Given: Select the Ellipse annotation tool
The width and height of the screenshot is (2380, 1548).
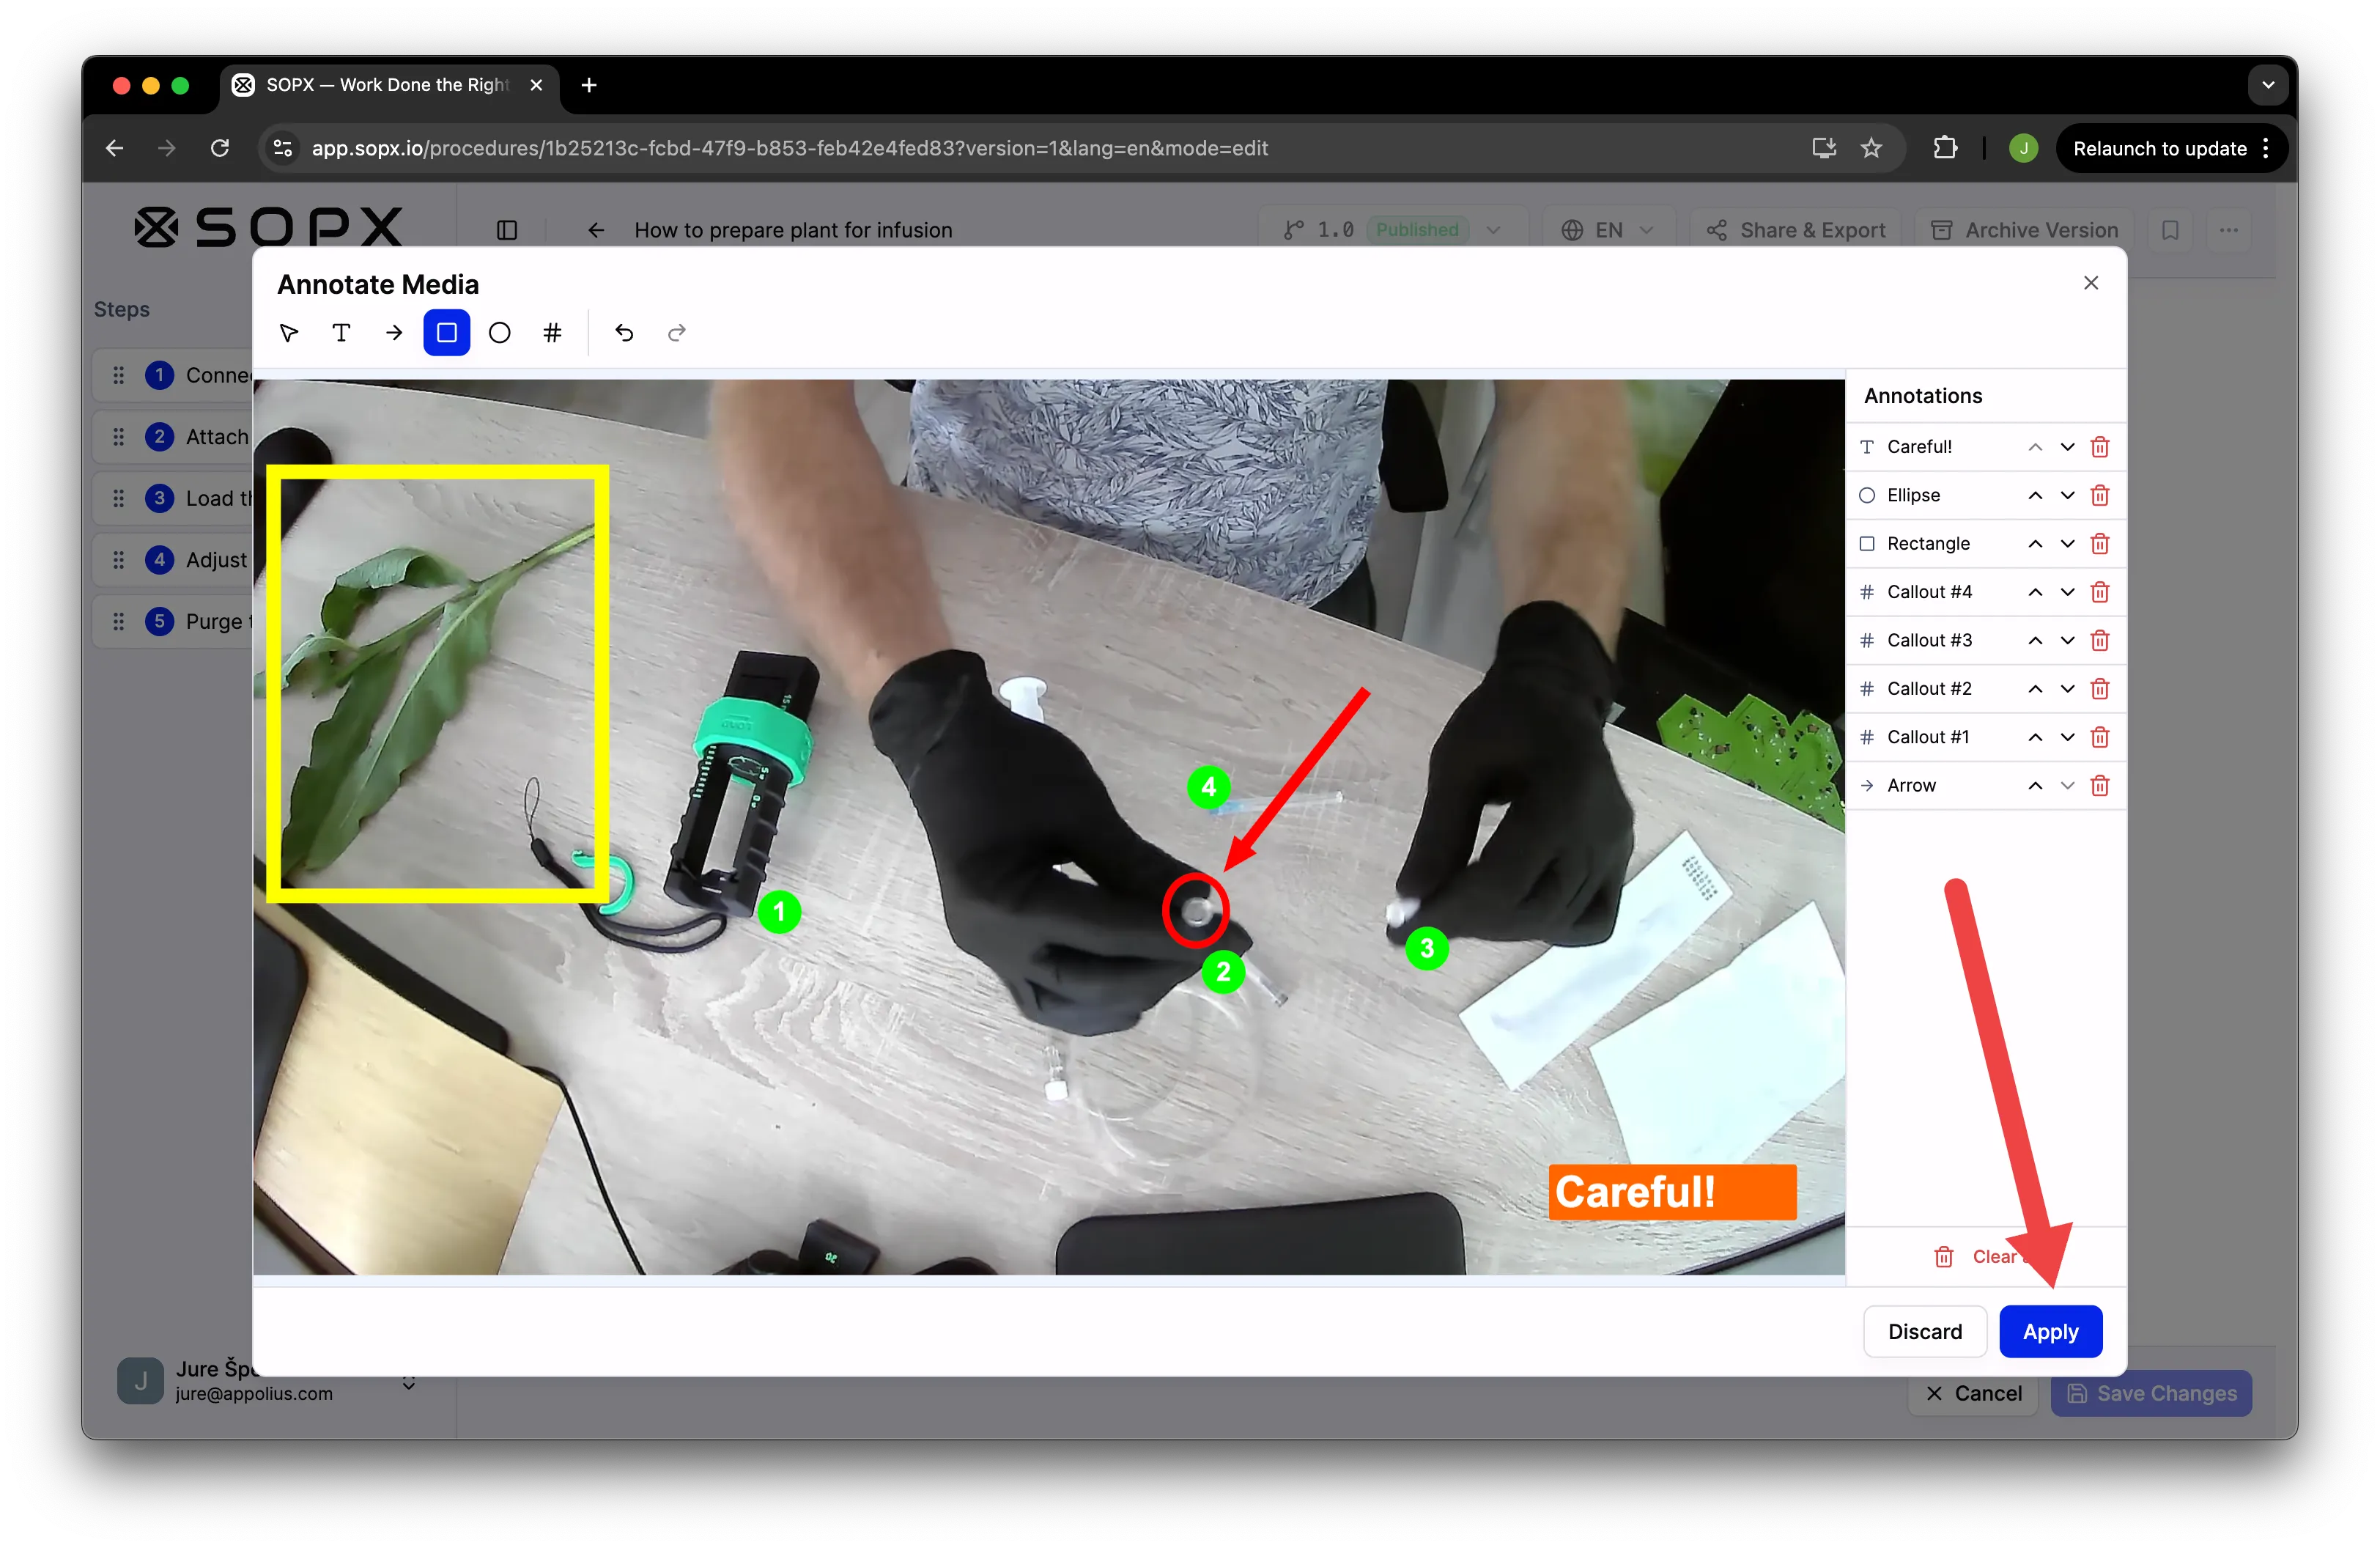Looking at the screenshot, I should coord(499,333).
